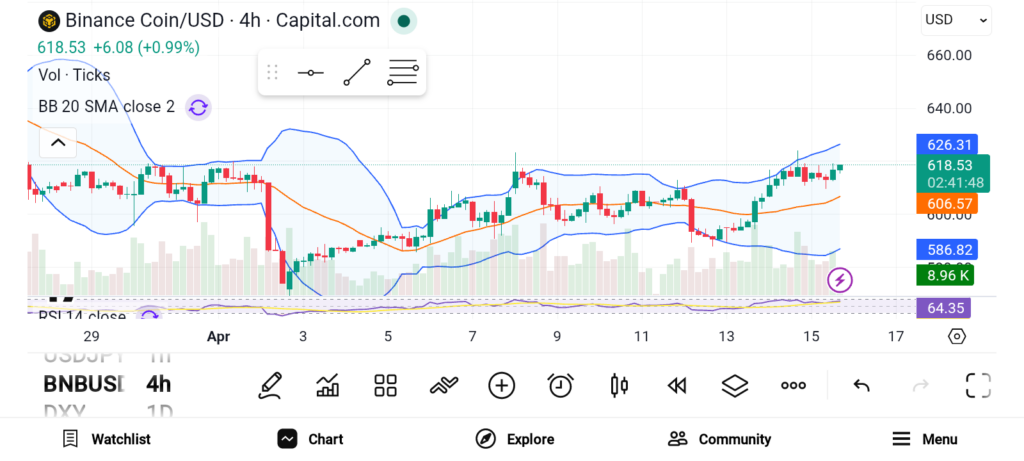Toggle the BB indicator refresh icon

pos(198,107)
